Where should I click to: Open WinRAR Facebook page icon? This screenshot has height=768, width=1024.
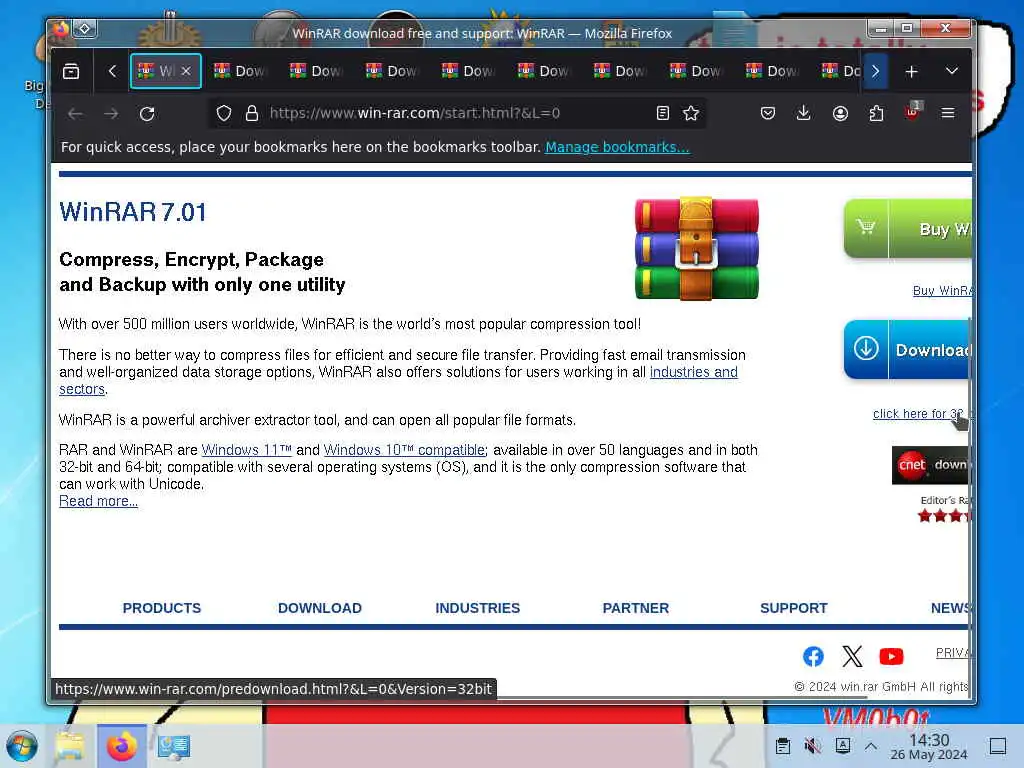point(813,656)
